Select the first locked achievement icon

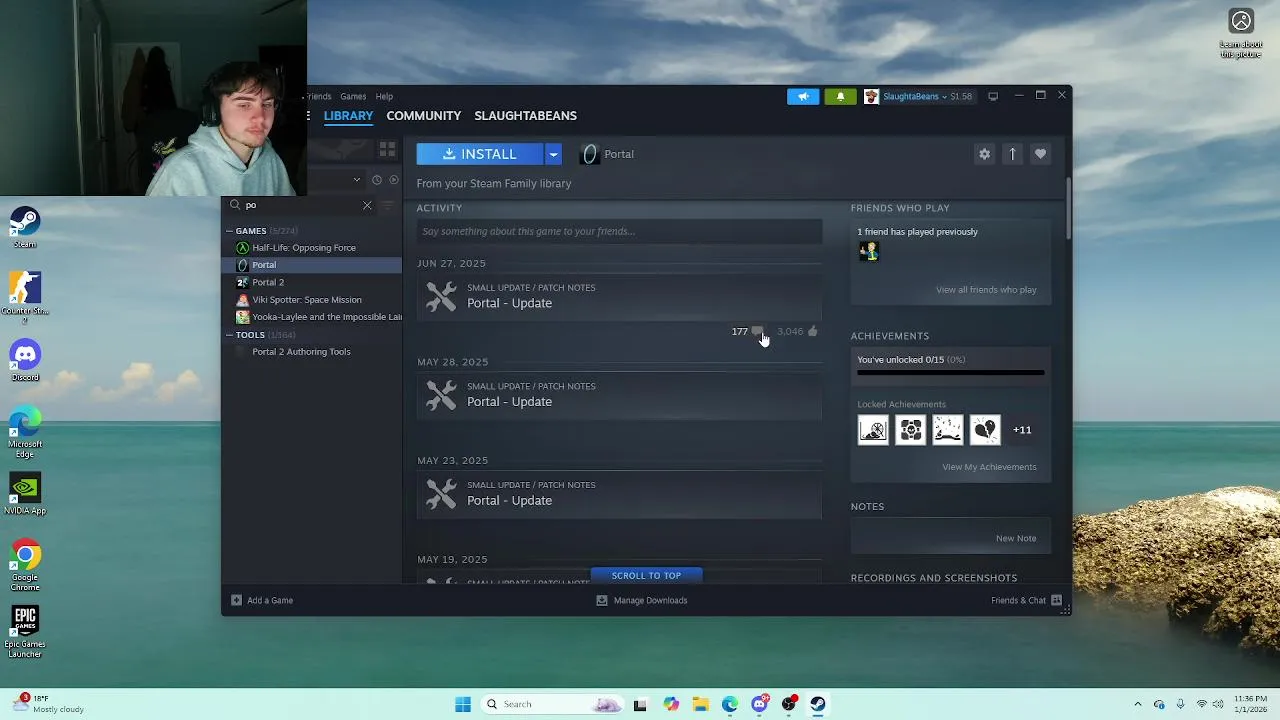tap(873, 430)
